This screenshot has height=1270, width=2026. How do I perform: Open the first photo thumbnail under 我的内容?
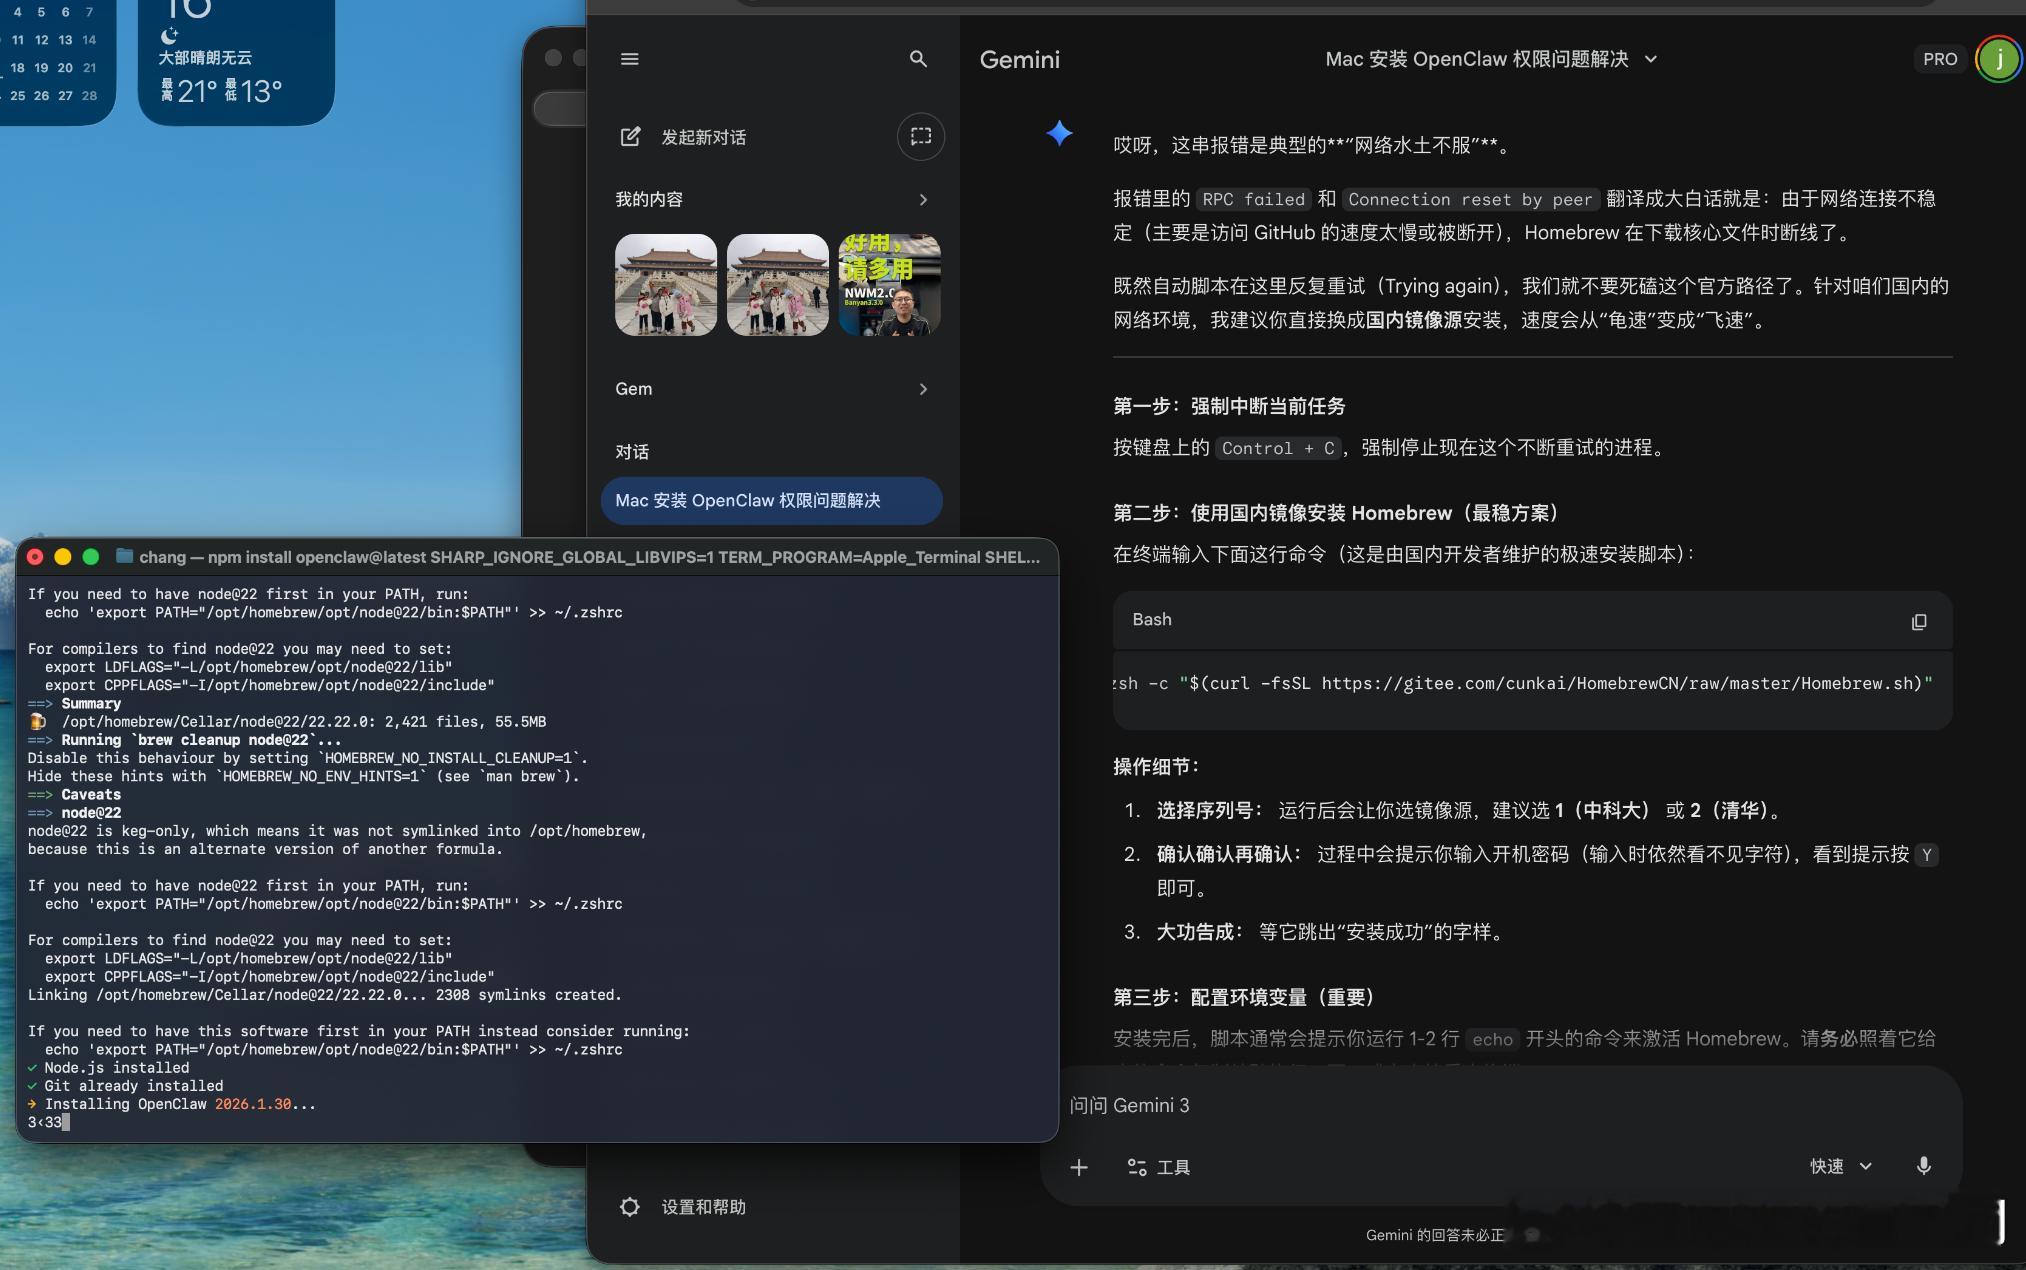(x=665, y=284)
